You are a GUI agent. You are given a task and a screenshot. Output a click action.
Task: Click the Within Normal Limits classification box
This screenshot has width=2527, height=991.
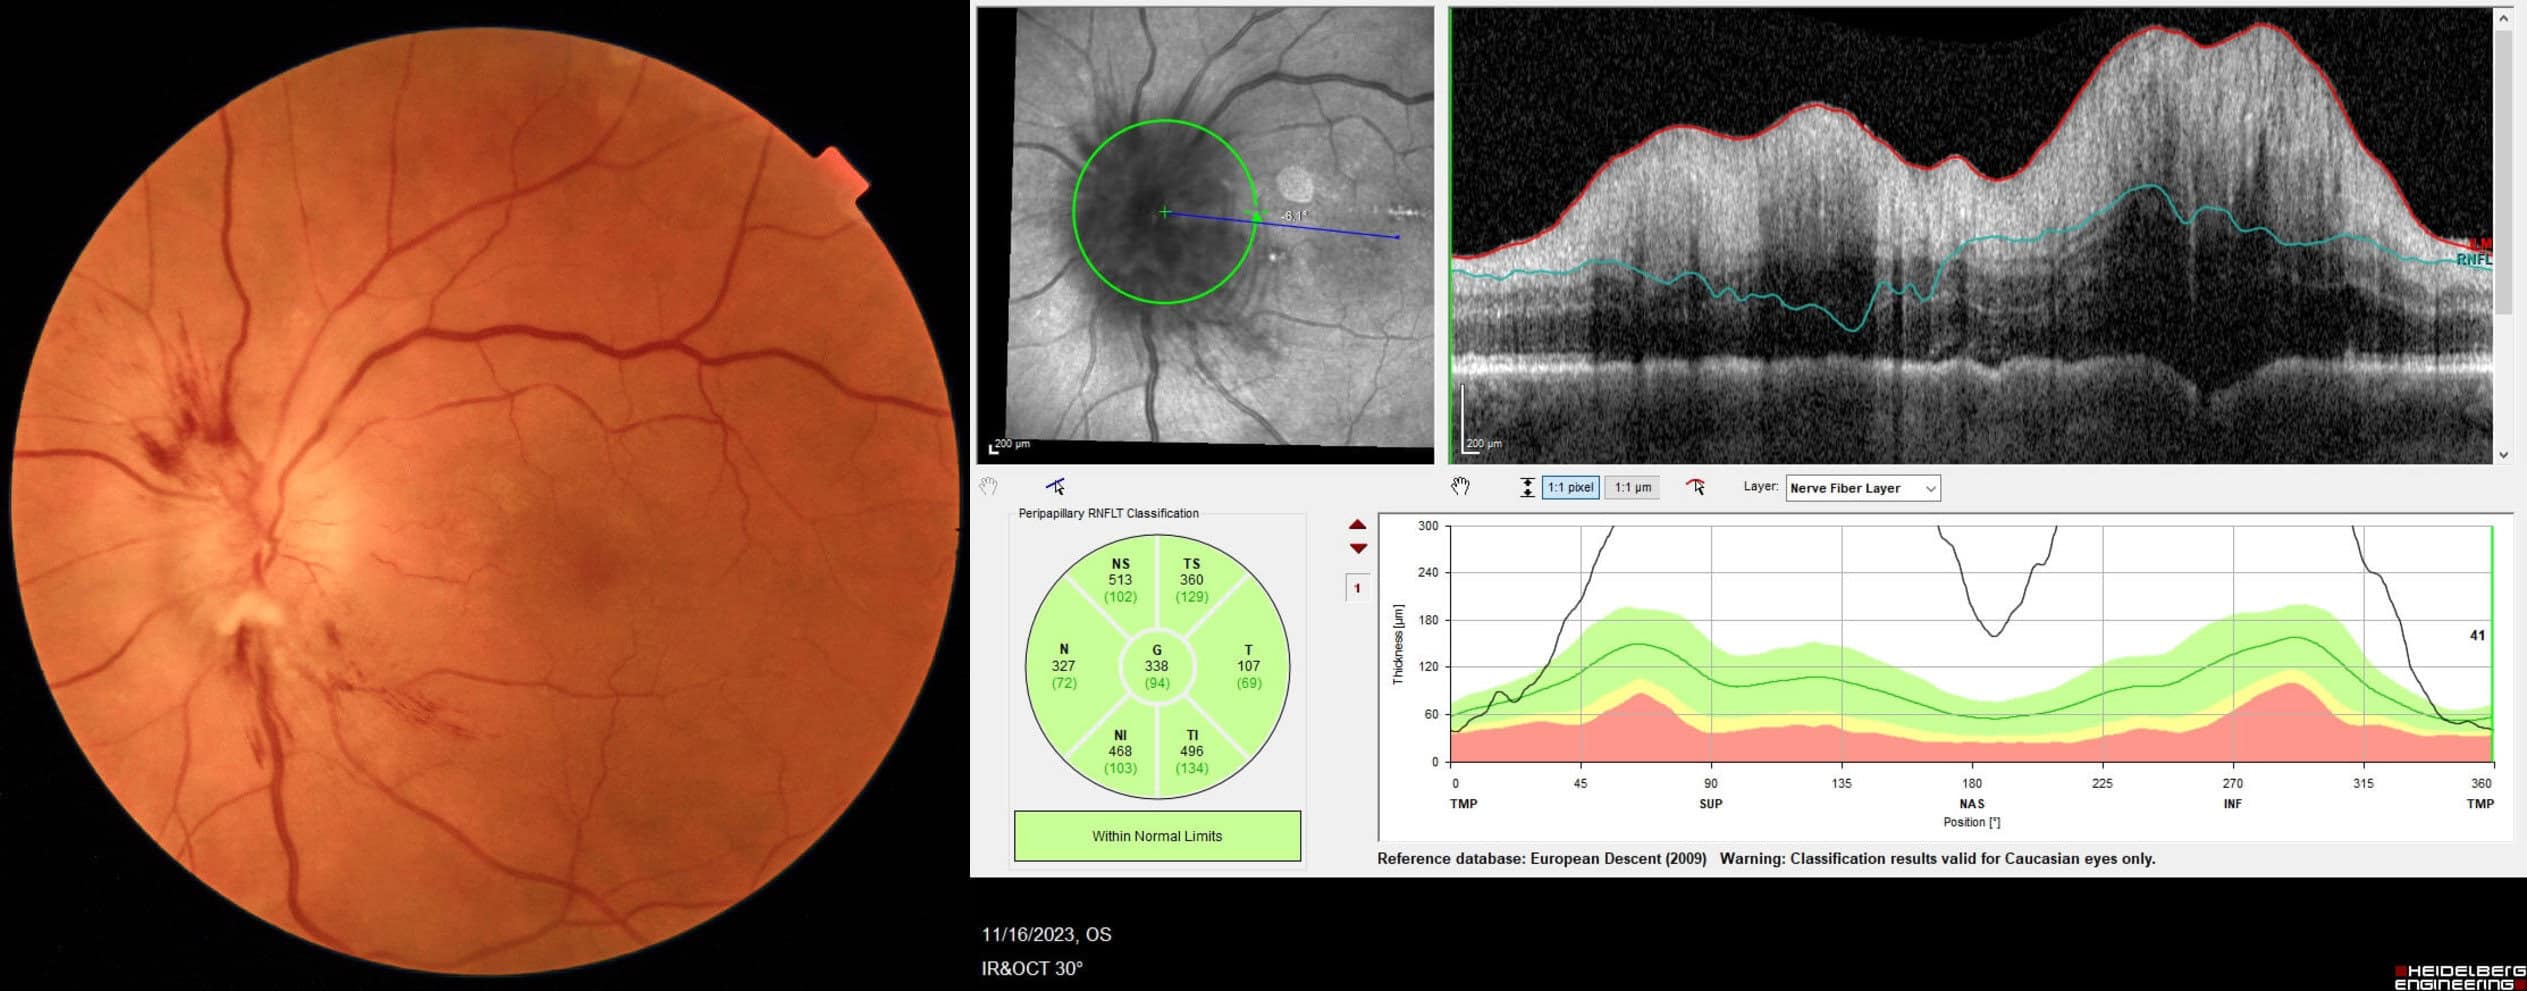point(1157,836)
